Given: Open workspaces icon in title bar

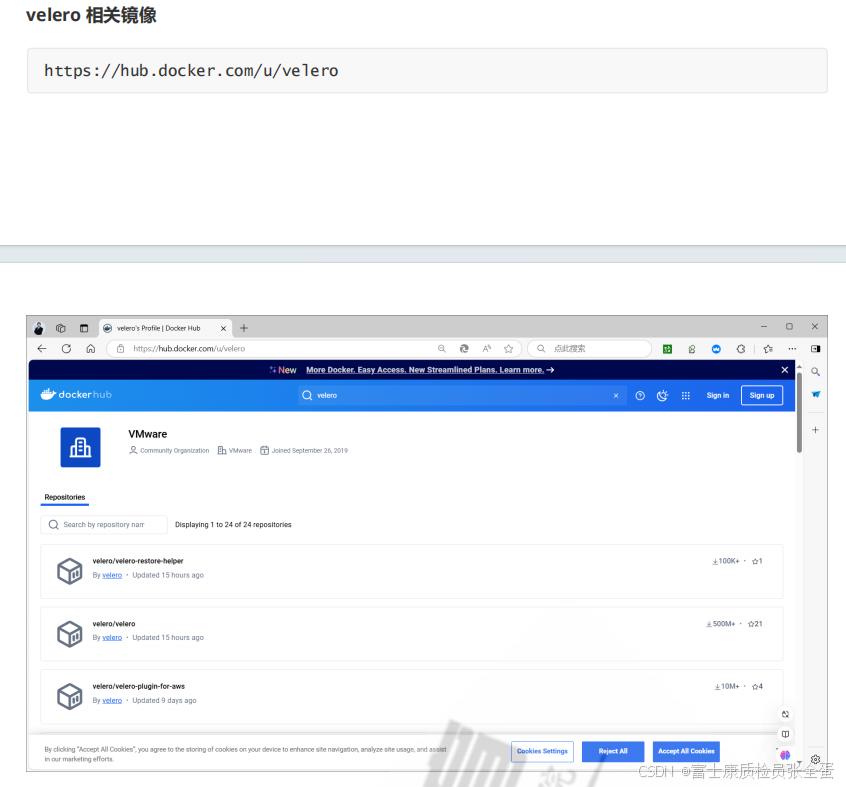Looking at the screenshot, I should click(61, 328).
